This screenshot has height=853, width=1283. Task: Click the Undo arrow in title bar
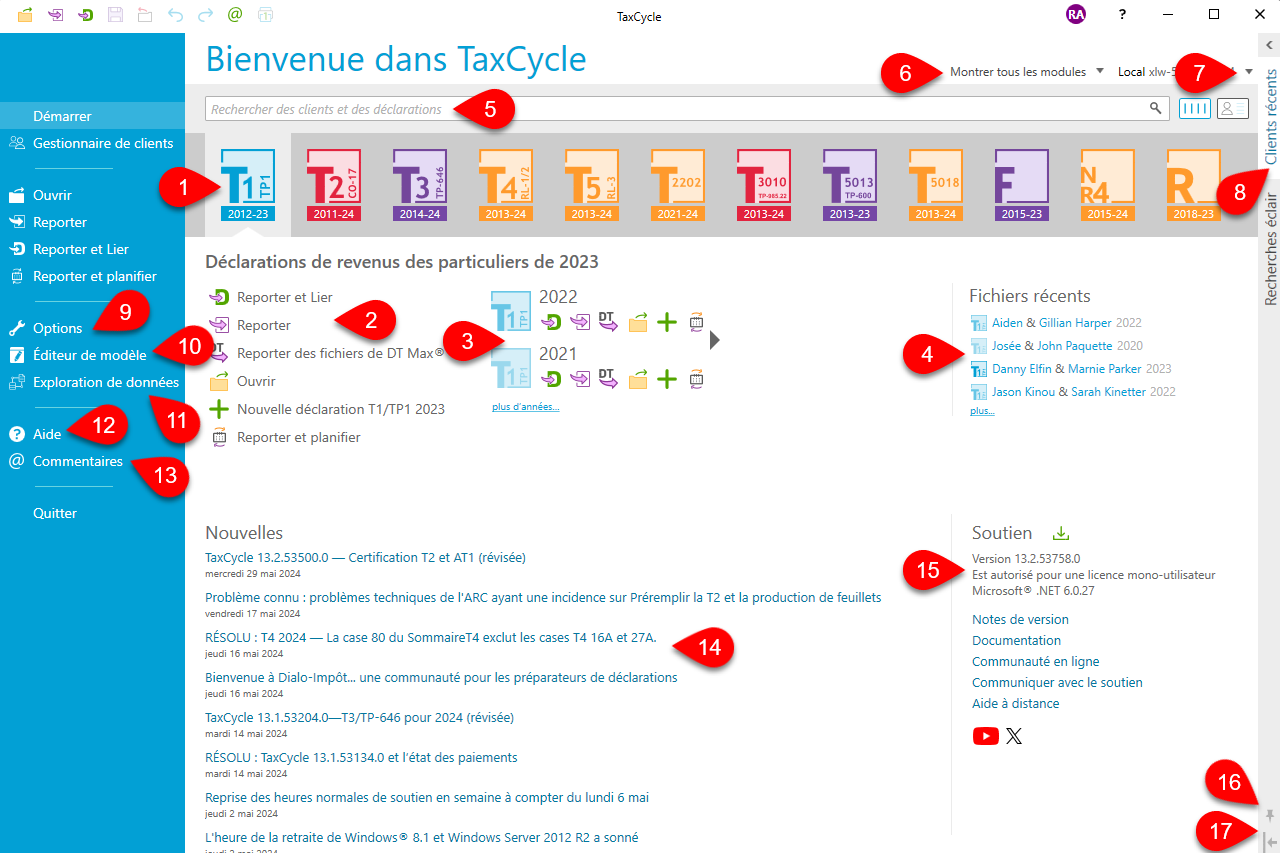tap(176, 15)
